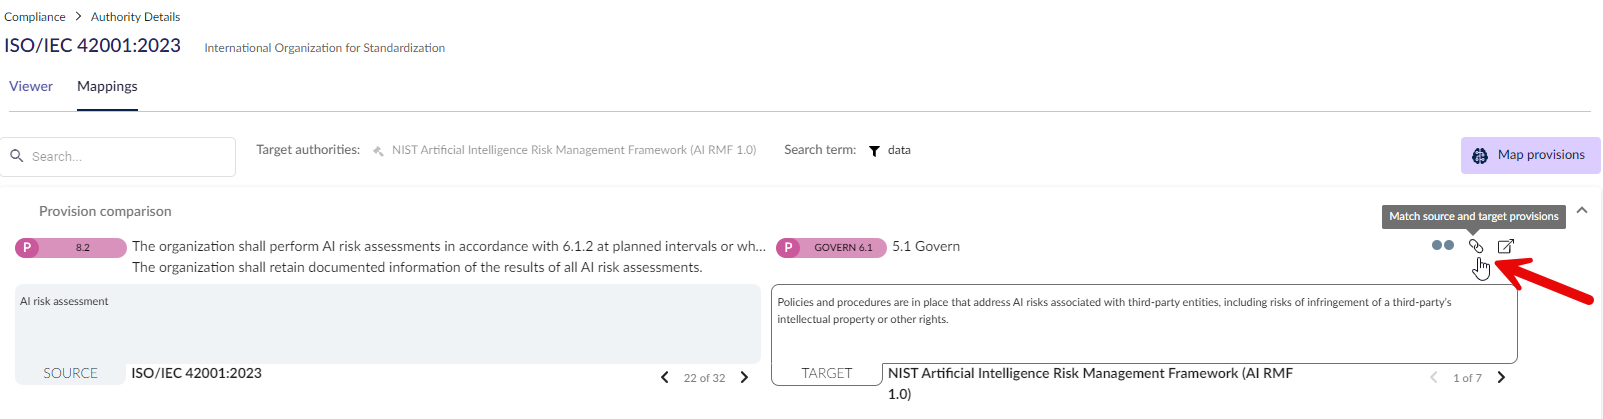Viewport: 1603px width, 419px height.
Task: Click the AI brain icon on Map provisions
Action: (x=1480, y=156)
